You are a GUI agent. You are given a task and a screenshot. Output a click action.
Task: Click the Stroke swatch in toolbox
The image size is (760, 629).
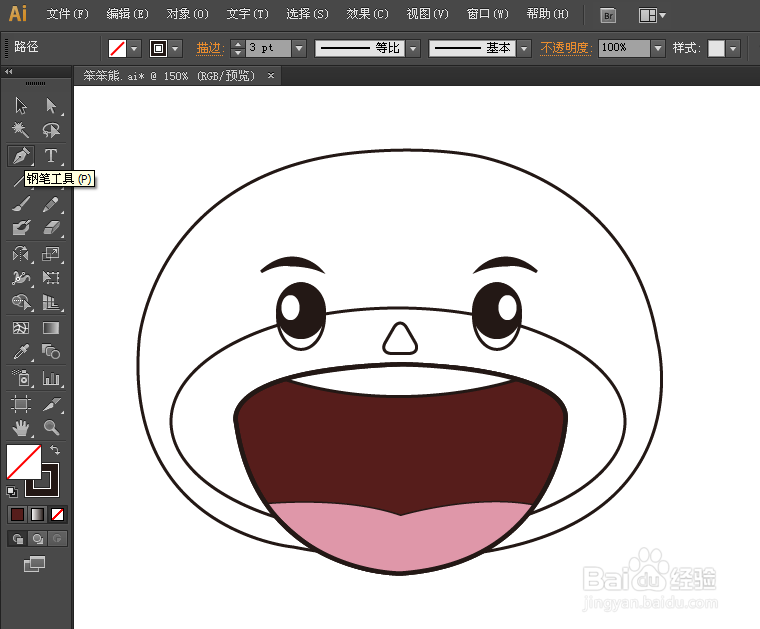(49, 486)
